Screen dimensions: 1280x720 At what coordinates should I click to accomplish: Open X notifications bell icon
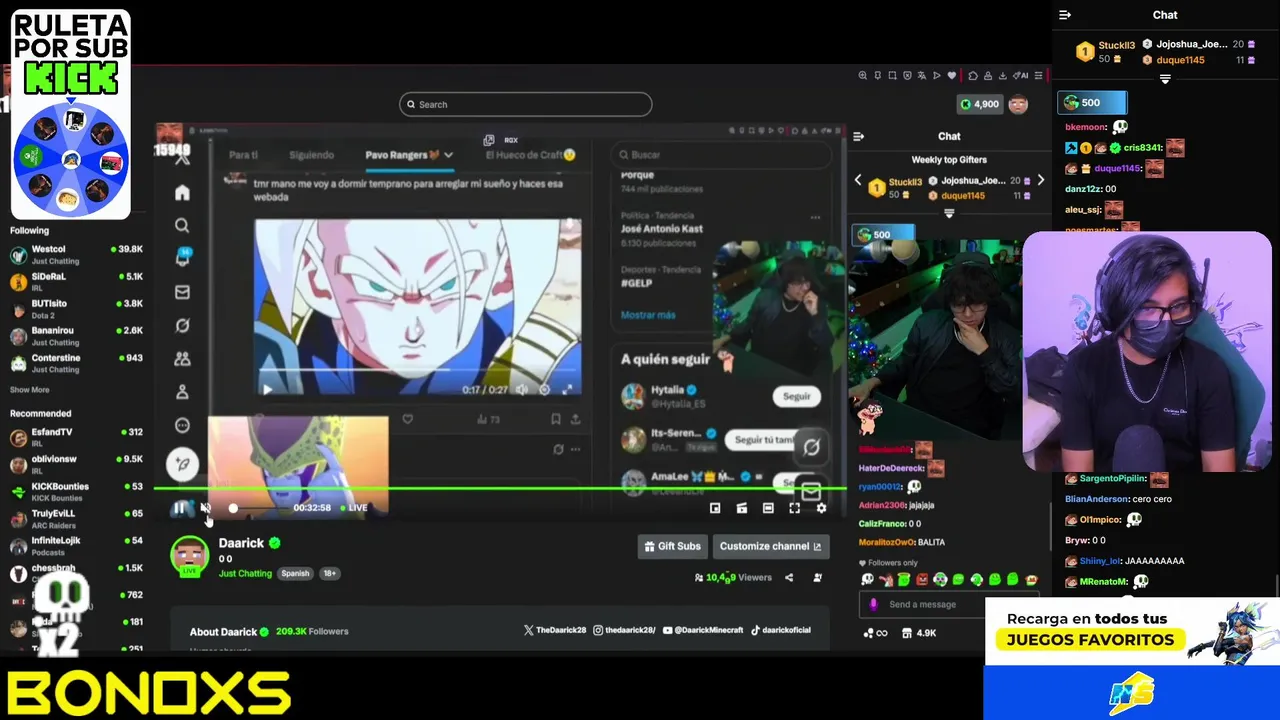click(182, 258)
